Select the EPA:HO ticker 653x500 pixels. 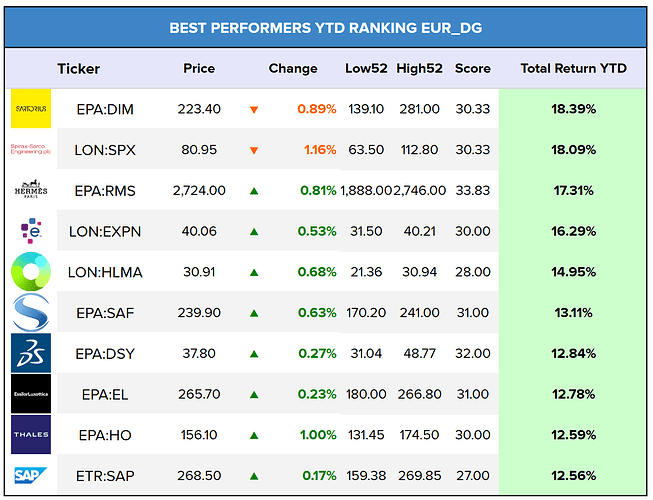click(x=105, y=435)
